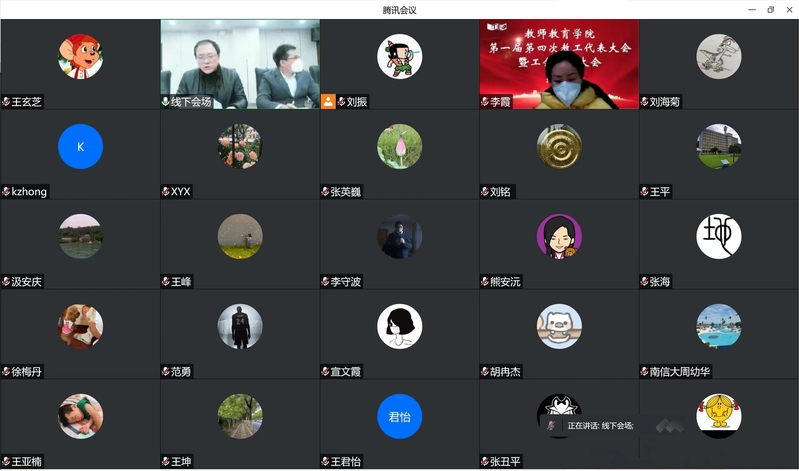The height and width of the screenshot is (471, 799).
Task: Click the blue K avatar of kzhong
Action: [x=81, y=147]
